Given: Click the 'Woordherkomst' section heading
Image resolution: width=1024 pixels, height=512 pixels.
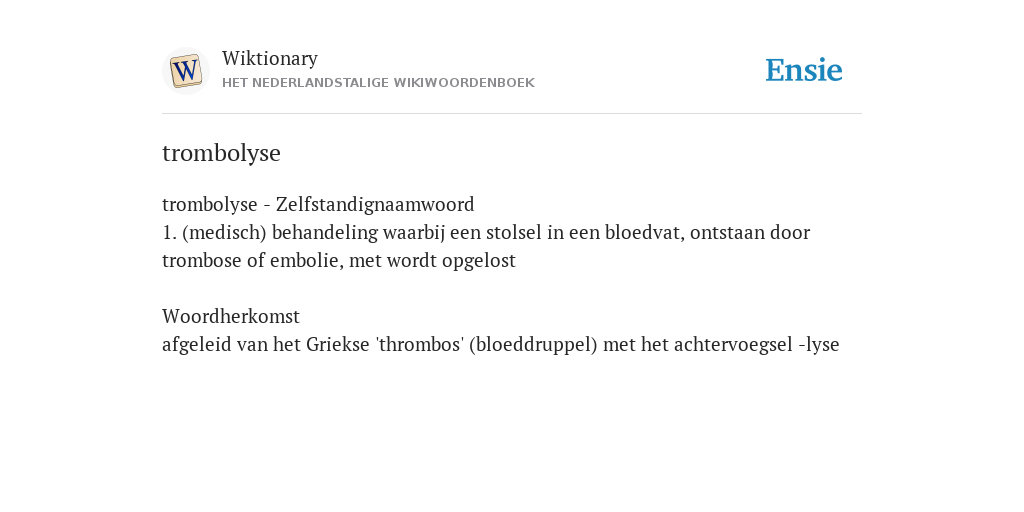Looking at the screenshot, I should 231,317.
